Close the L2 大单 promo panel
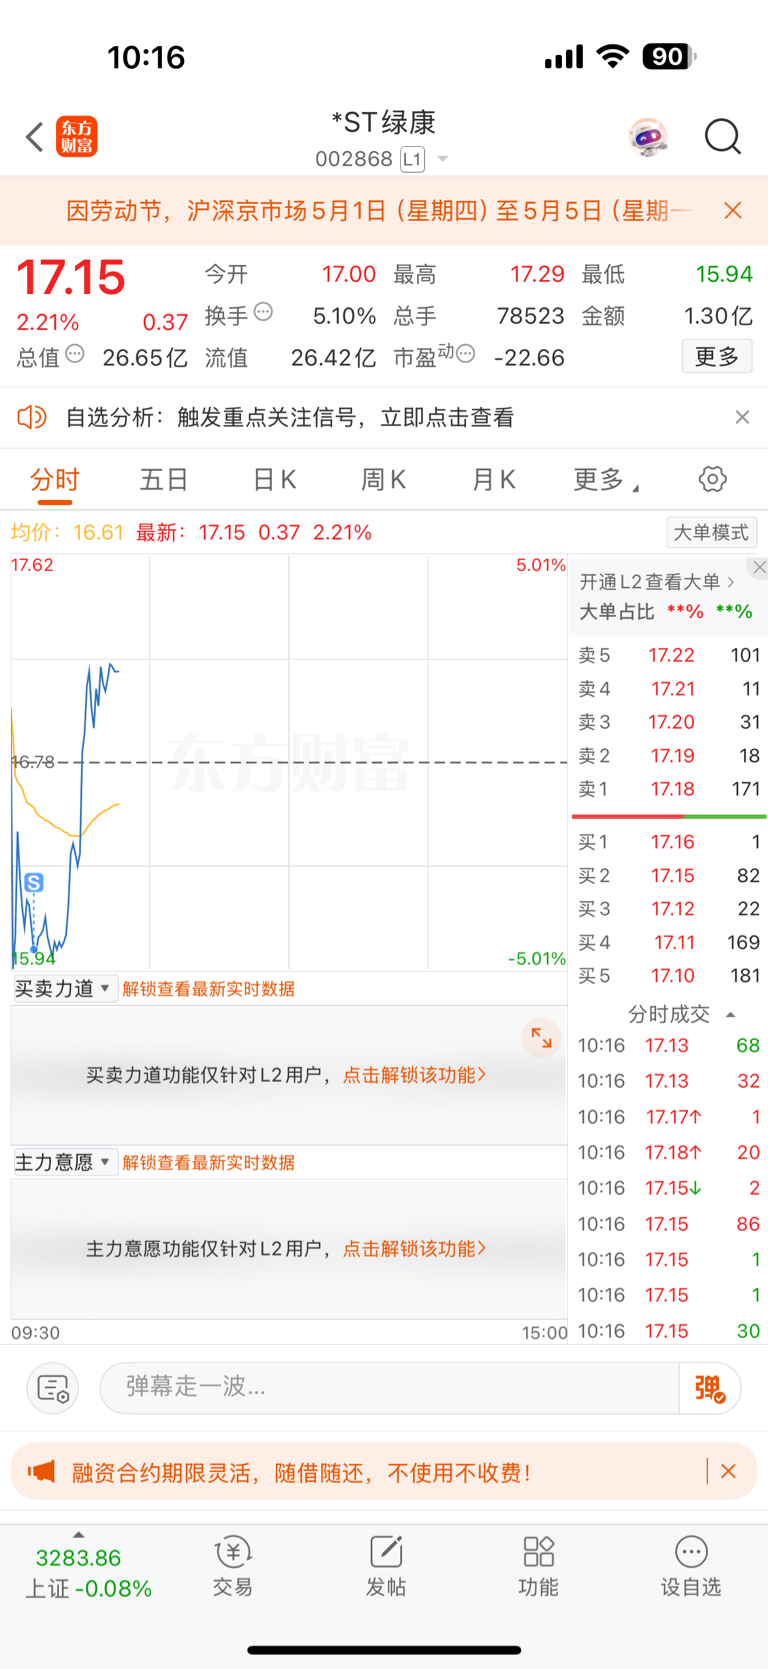Image resolution: width=768 pixels, height=1669 pixels. (x=759, y=567)
